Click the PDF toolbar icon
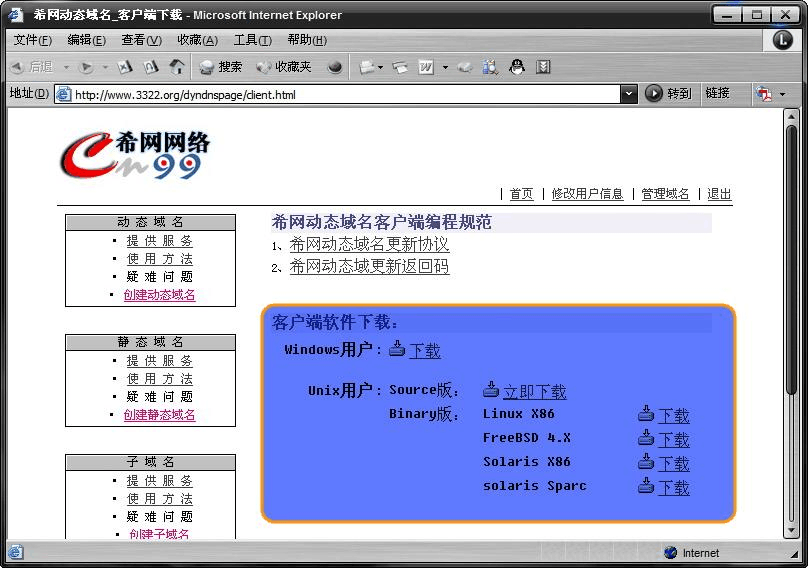The width and height of the screenshot is (808, 568). [765, 93]
